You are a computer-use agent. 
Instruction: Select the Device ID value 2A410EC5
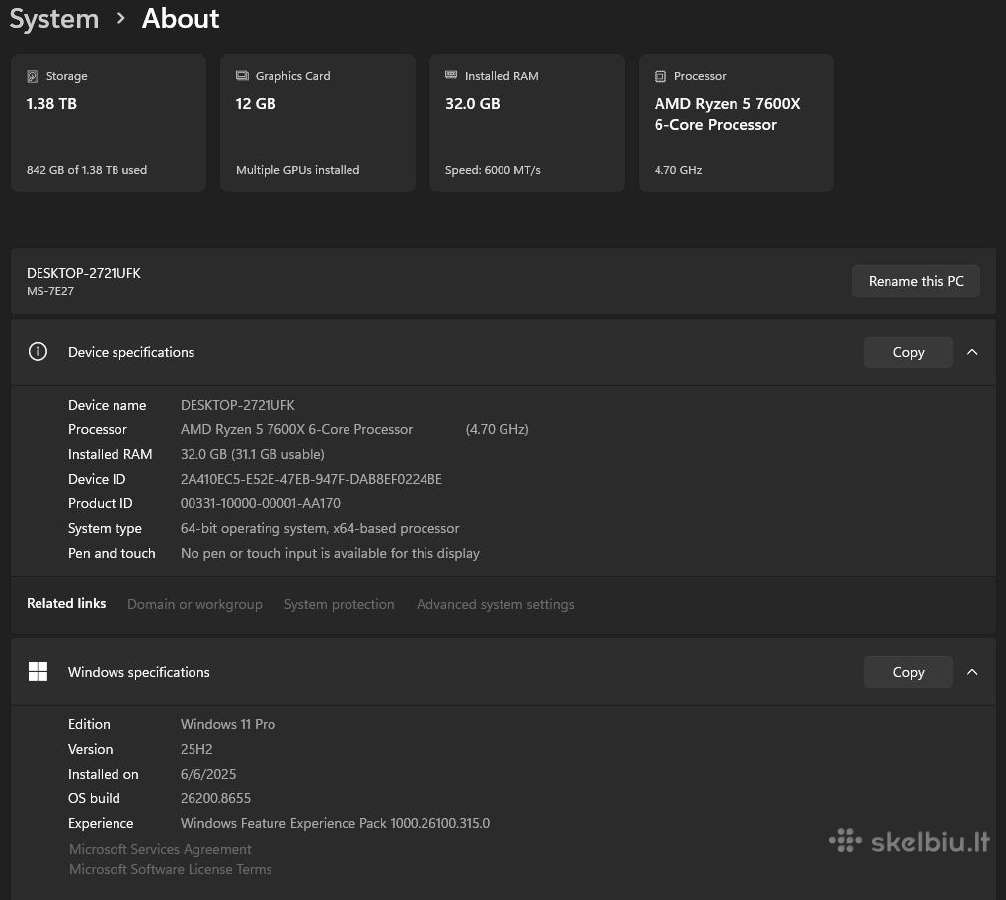pos(311,479)
